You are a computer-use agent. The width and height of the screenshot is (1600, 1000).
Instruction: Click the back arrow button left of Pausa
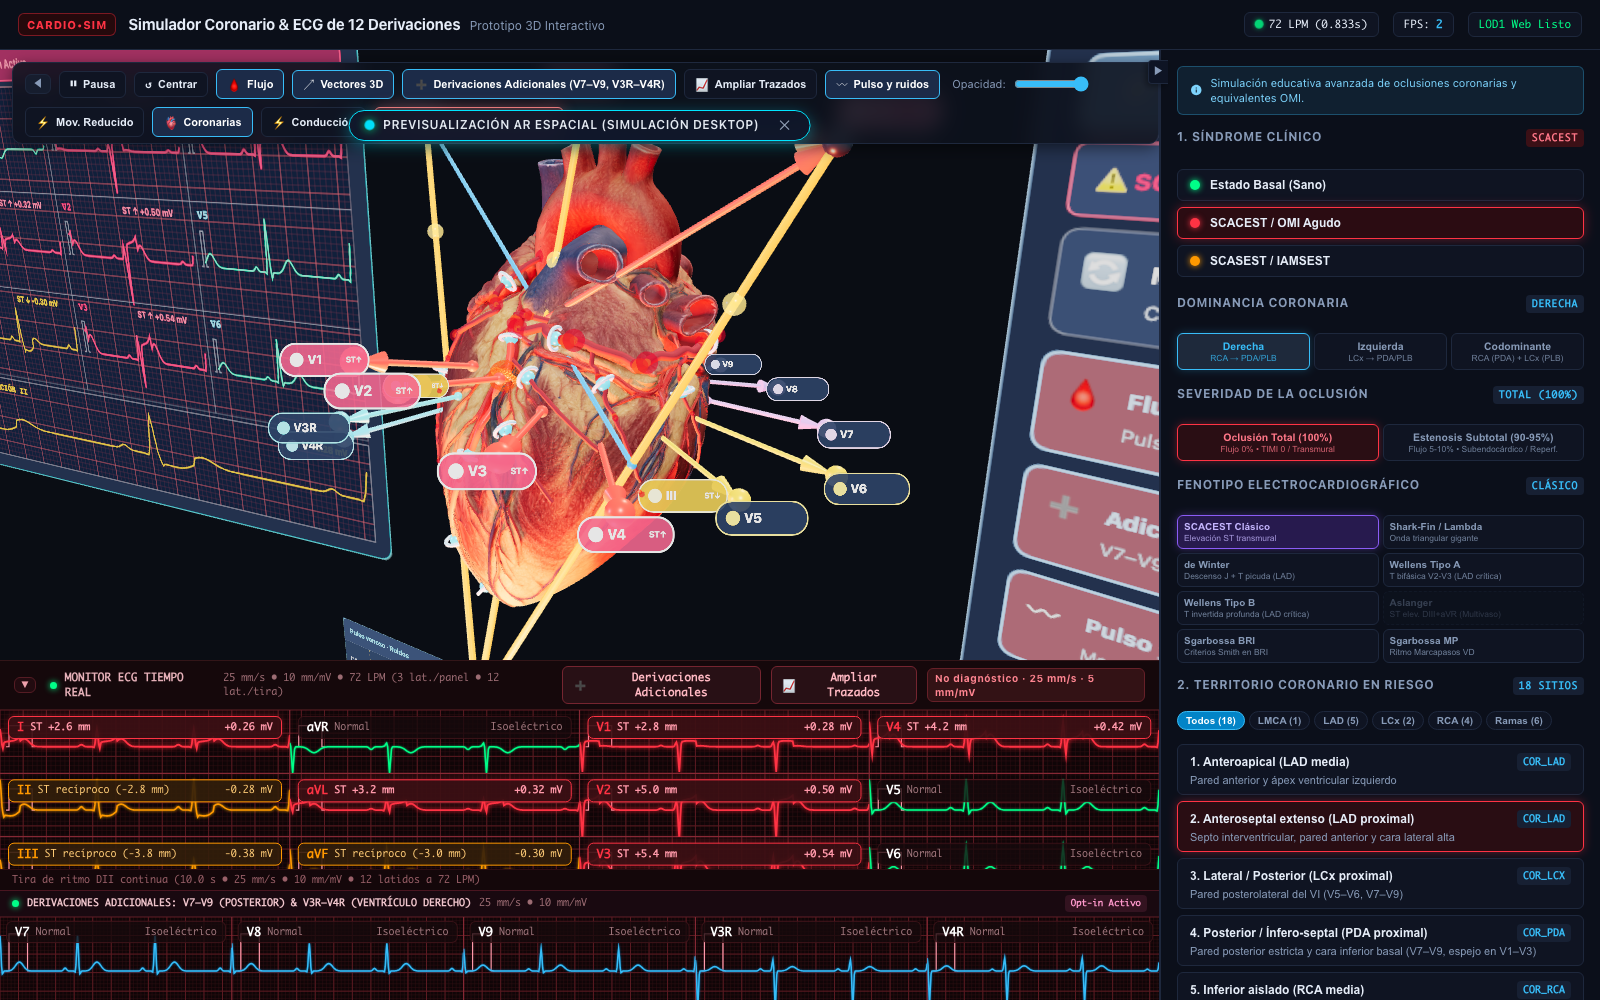click(x=38, y=84)
